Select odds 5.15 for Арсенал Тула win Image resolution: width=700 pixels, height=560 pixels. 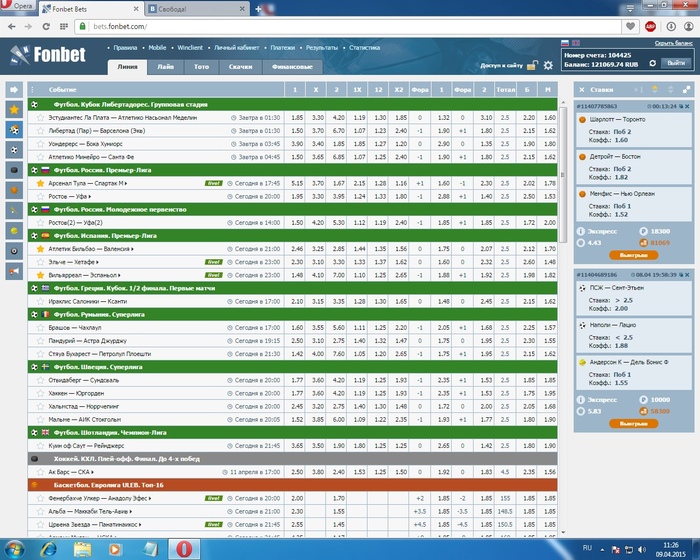click(x=297, y=183)
